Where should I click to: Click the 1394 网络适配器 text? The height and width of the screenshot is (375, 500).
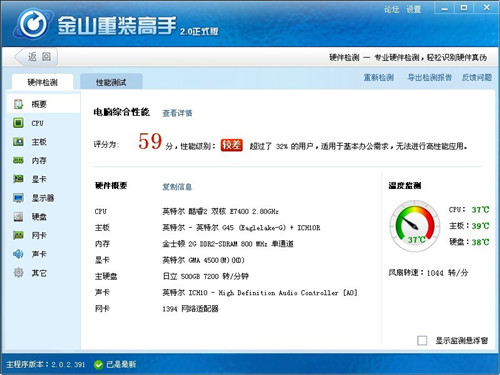[x=190, y=309]
